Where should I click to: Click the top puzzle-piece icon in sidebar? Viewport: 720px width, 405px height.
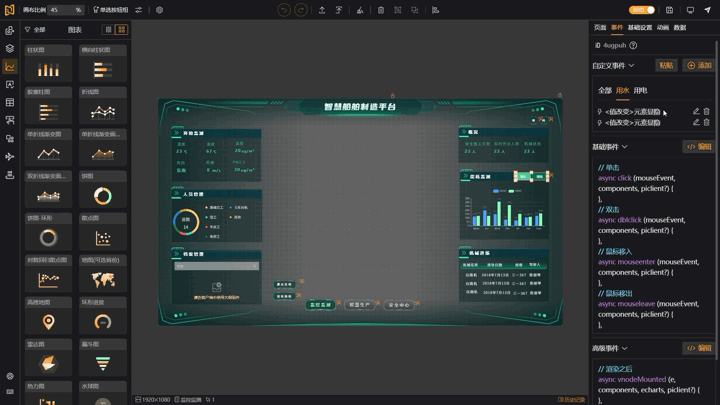[10, 30]
